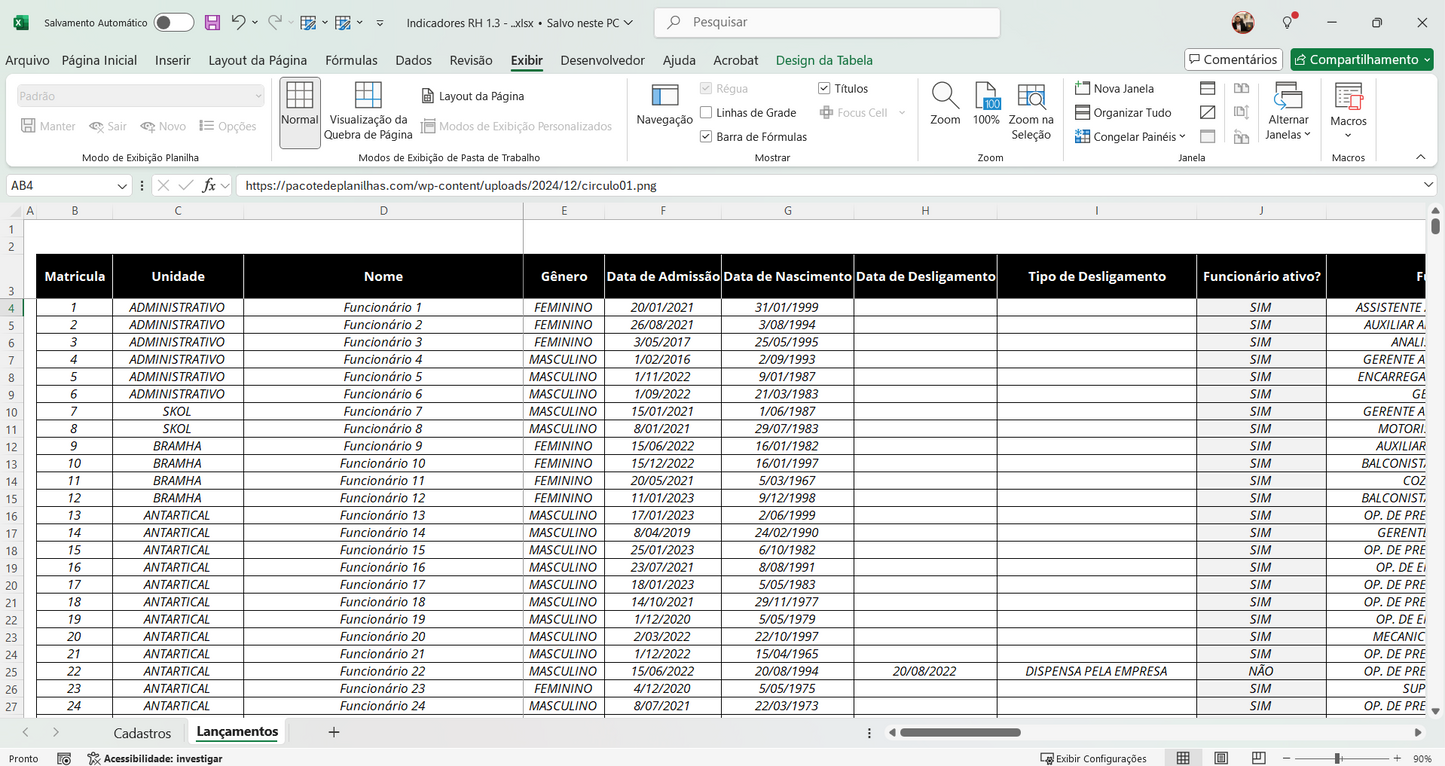Open the Name Box dropdown arrow

coord(122,186)
